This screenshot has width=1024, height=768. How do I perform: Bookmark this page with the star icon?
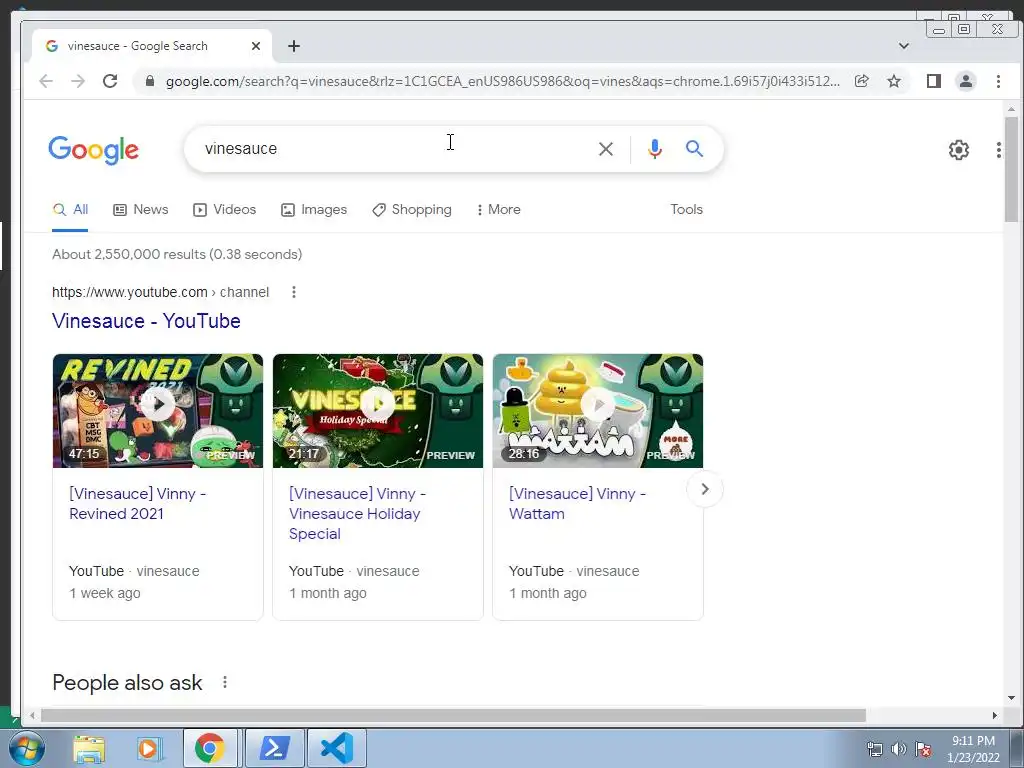(894, 81)
